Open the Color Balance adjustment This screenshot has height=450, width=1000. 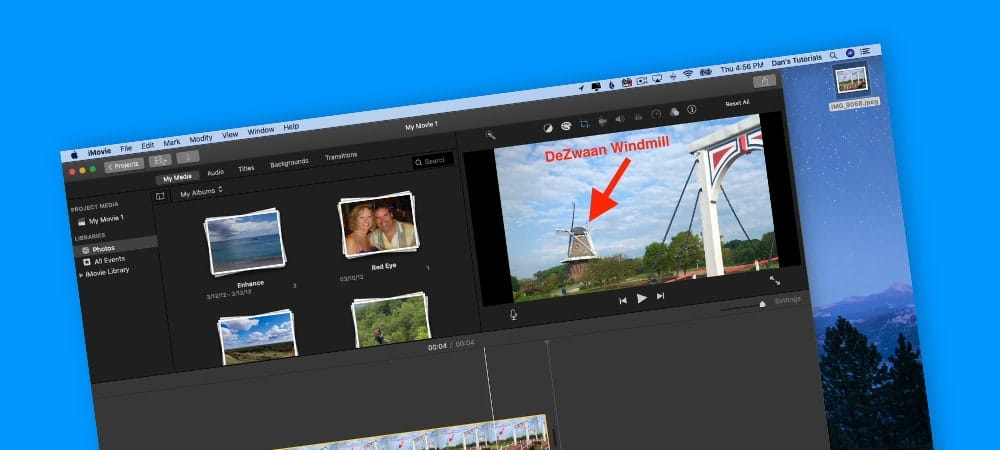coord(547,128)
